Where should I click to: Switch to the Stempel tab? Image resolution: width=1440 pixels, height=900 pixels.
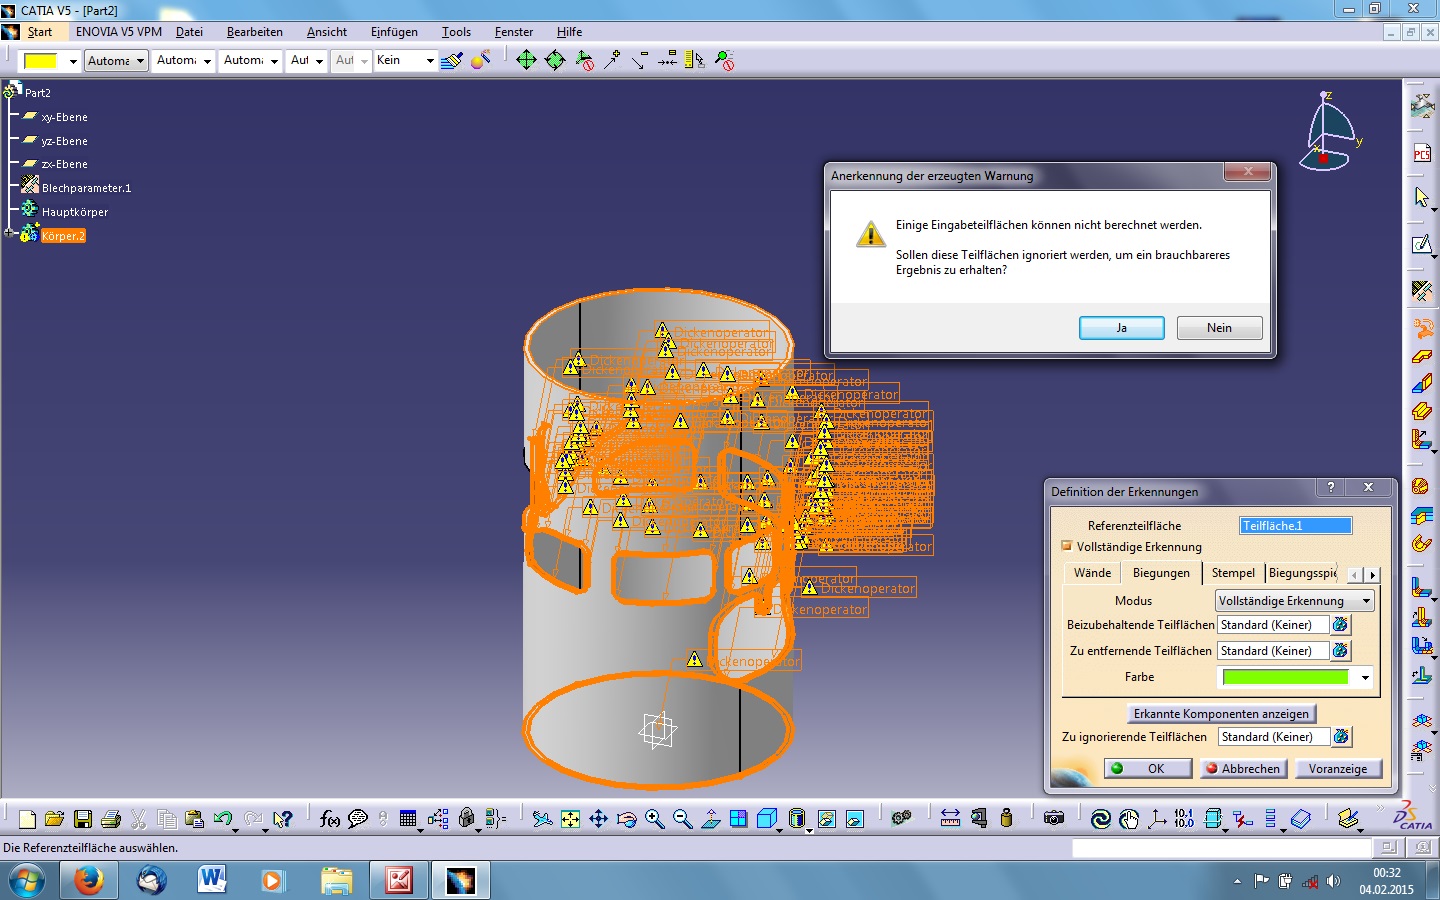tap(1233, 573)
